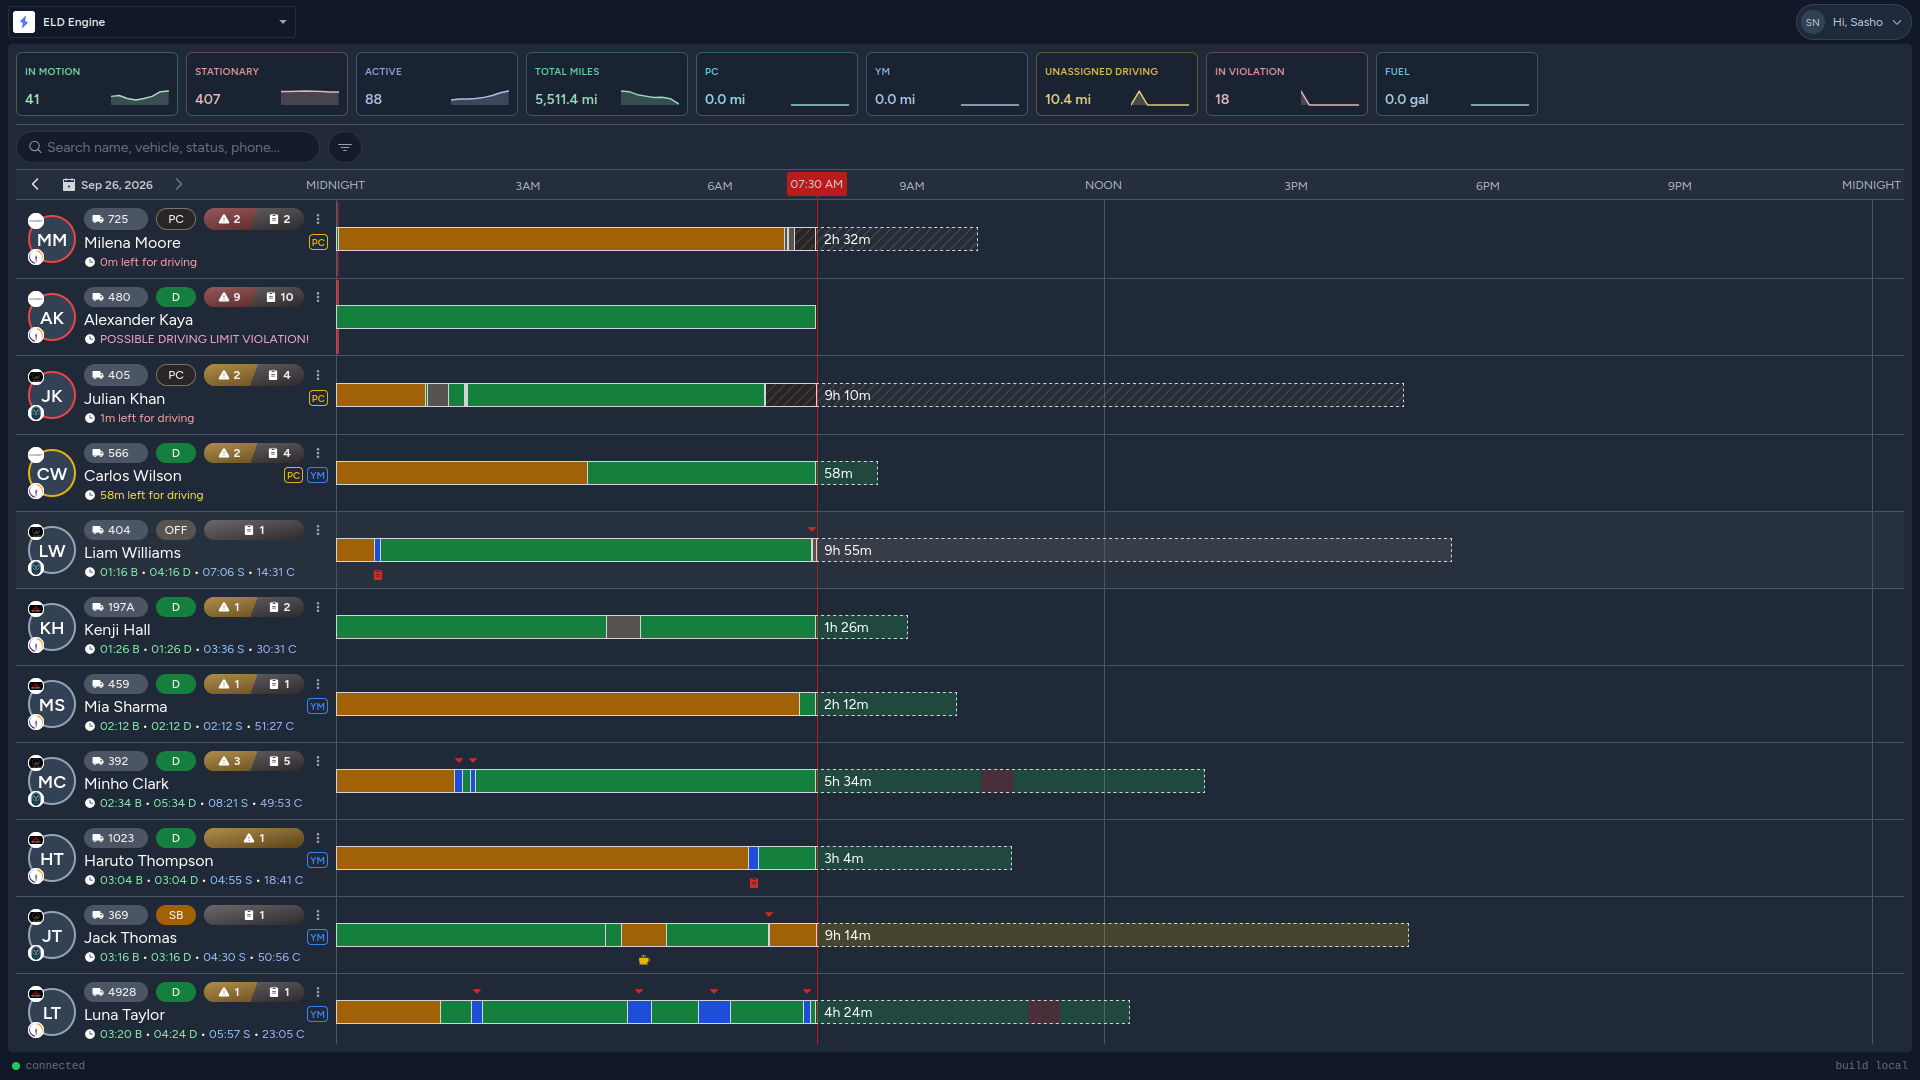Click the red log marker under Haruto Thompson's timeline
1920x1080 pixels.
[754, 883]
